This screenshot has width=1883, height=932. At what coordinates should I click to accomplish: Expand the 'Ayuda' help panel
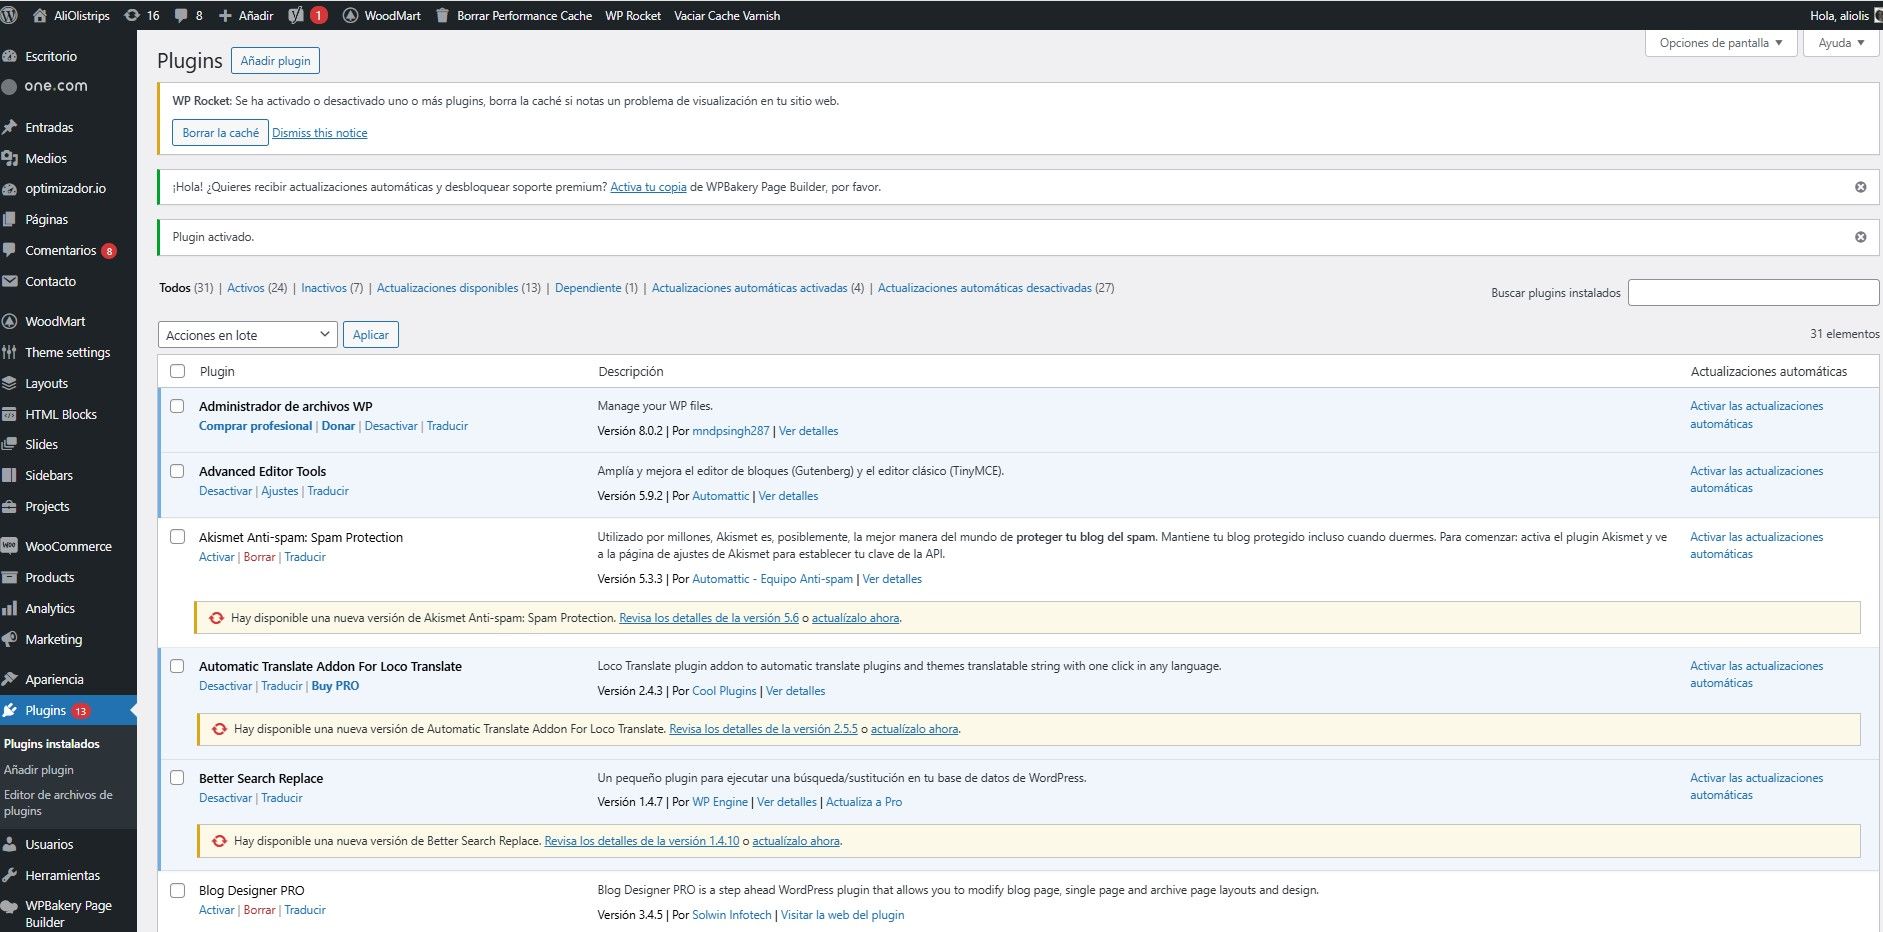[1840, 43]
